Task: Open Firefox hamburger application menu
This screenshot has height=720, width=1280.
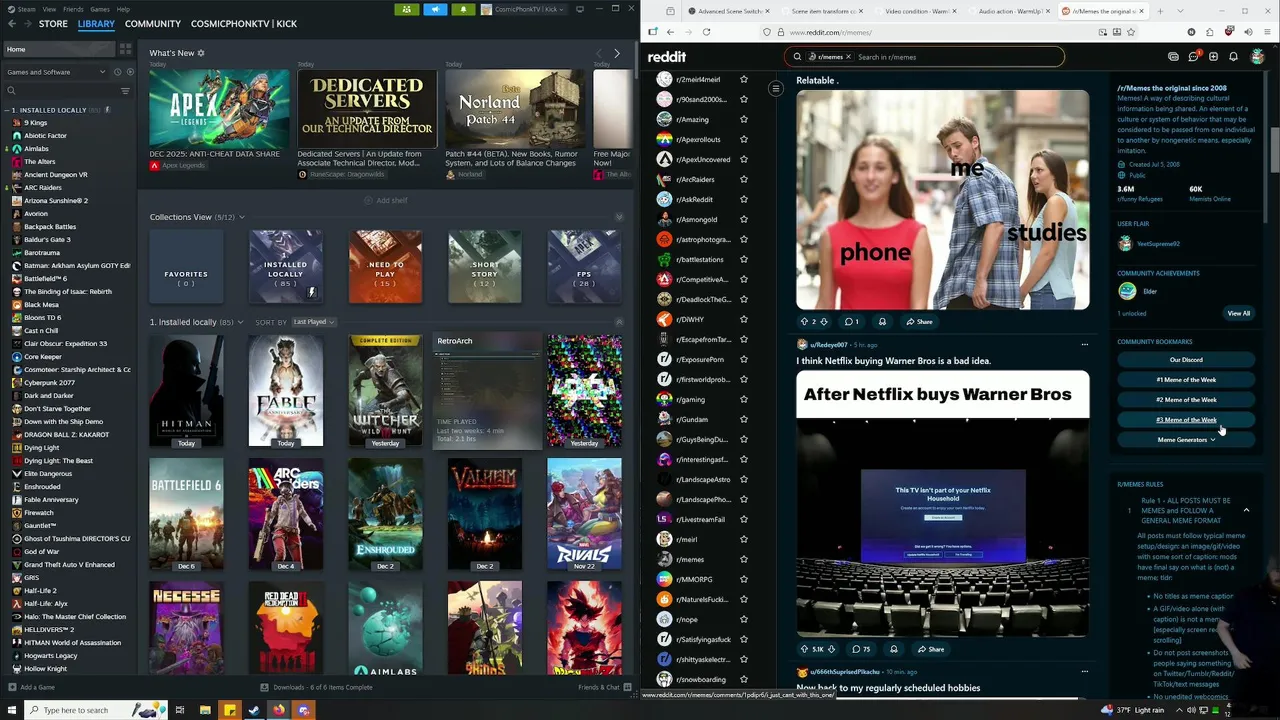Action: (x=1268, y=32)
